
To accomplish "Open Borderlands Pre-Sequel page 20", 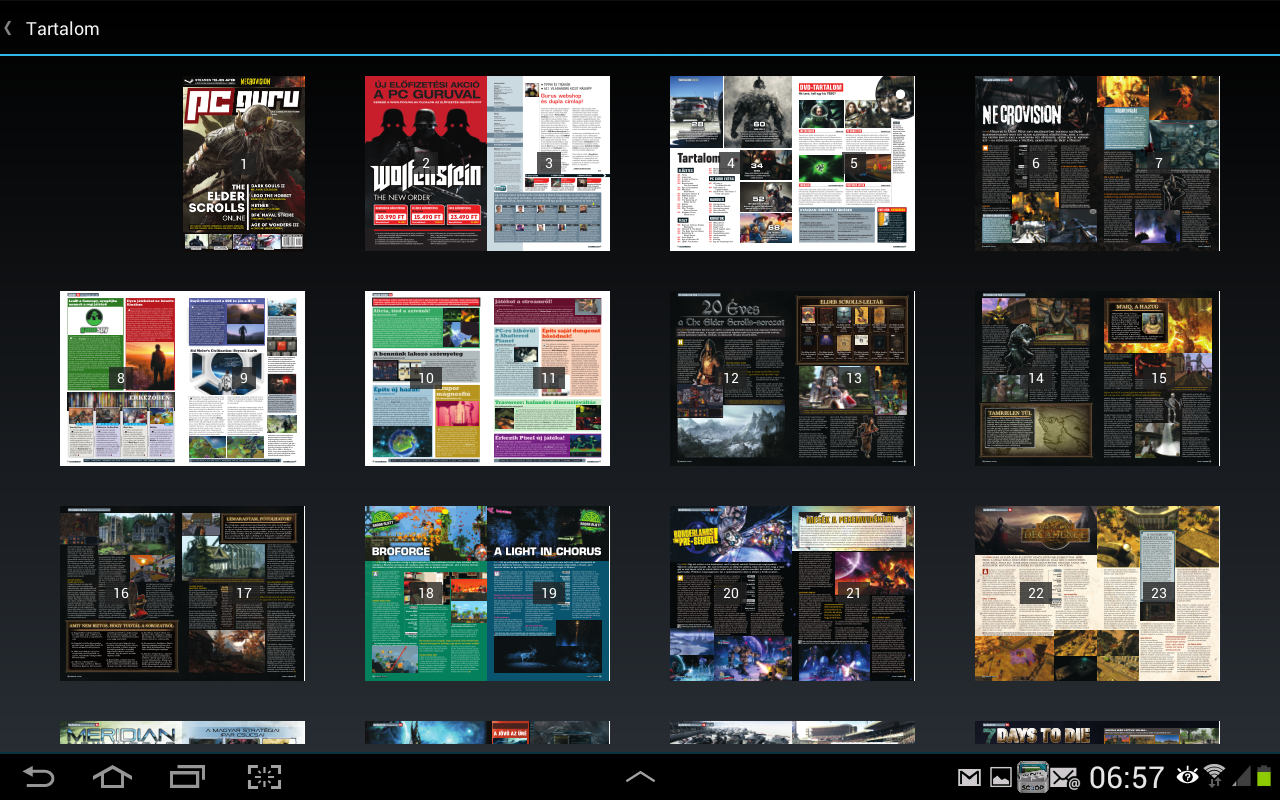I will coord(731,593).
